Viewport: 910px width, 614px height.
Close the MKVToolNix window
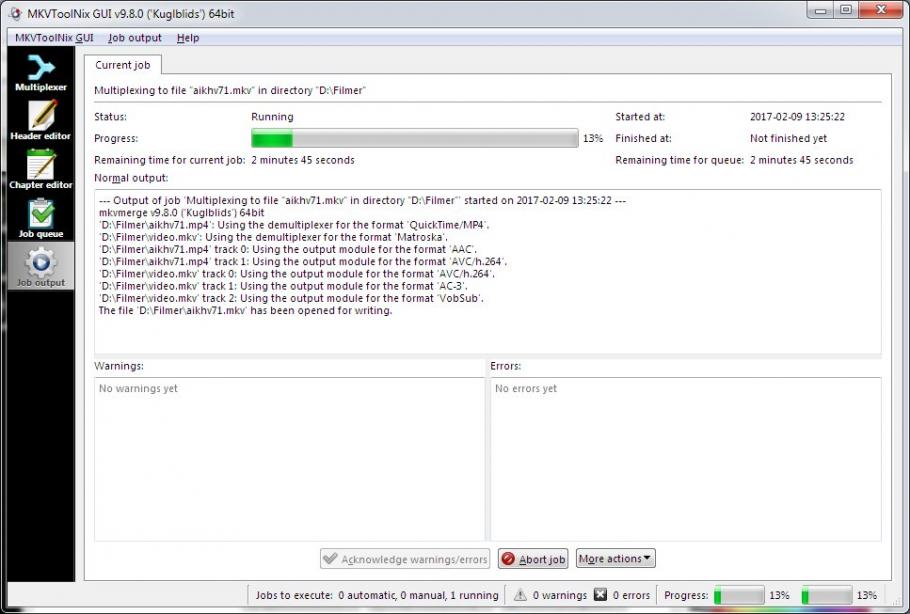pos(881,10)
